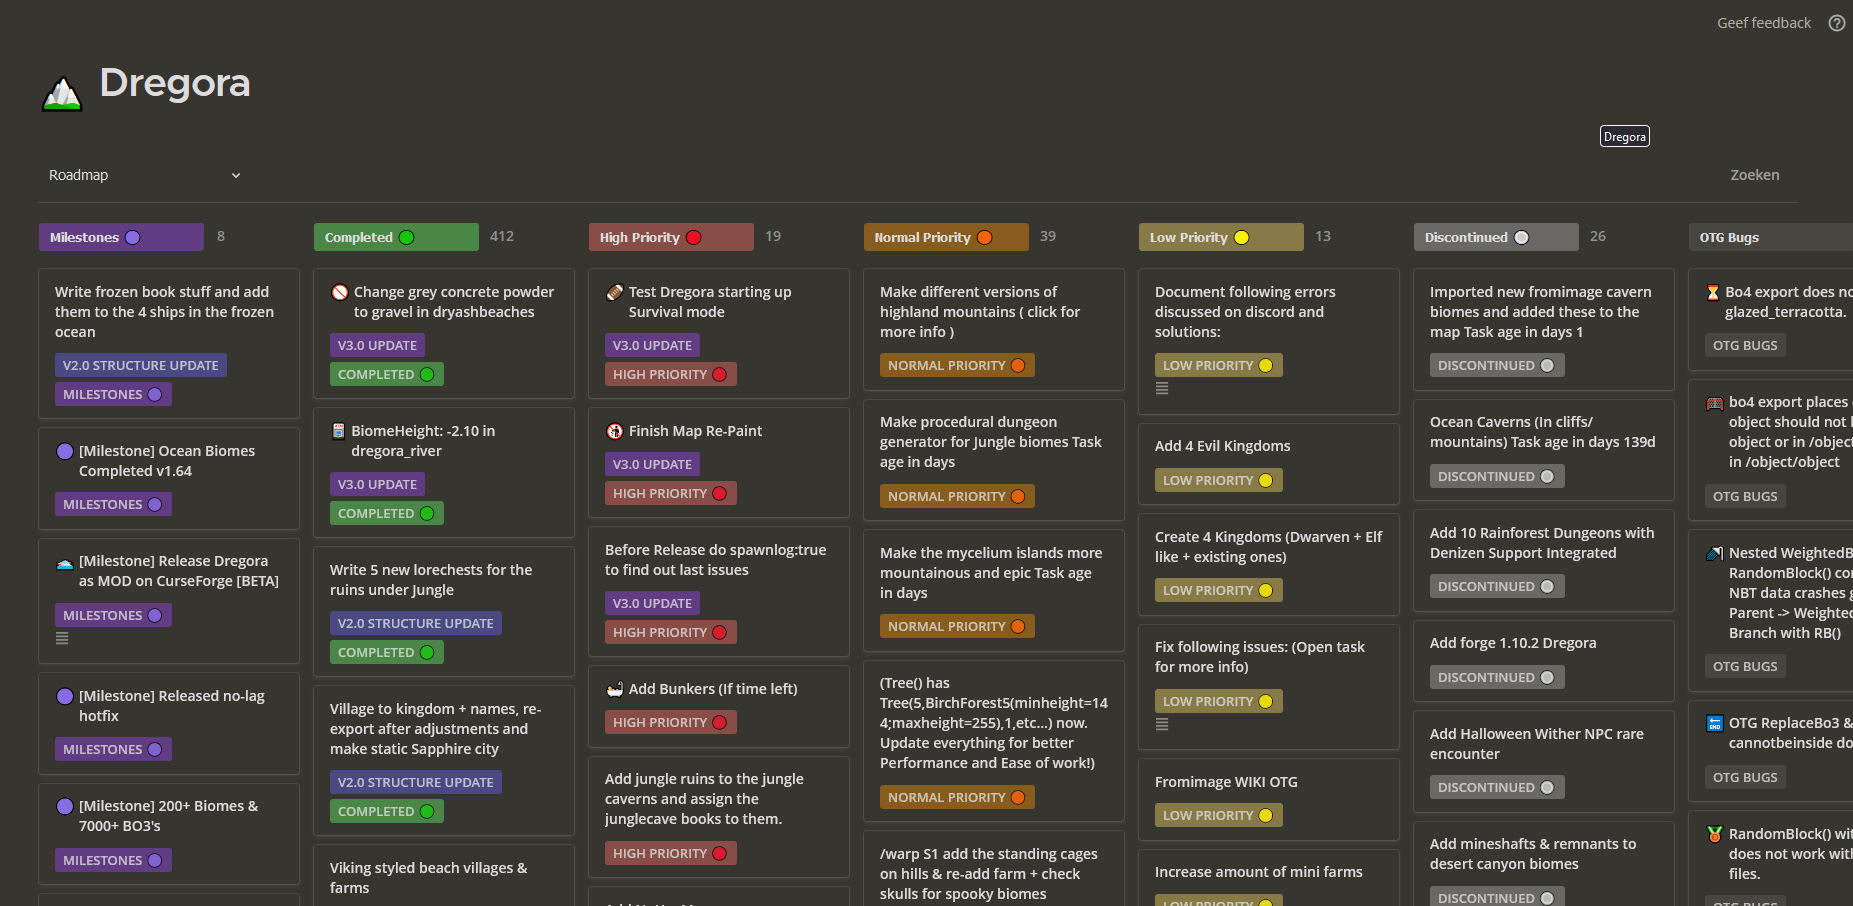Viewport: 1853px width, 906px height.
Task: Open card Increase amount of mini farms
Action: (x=1269, y=878)
